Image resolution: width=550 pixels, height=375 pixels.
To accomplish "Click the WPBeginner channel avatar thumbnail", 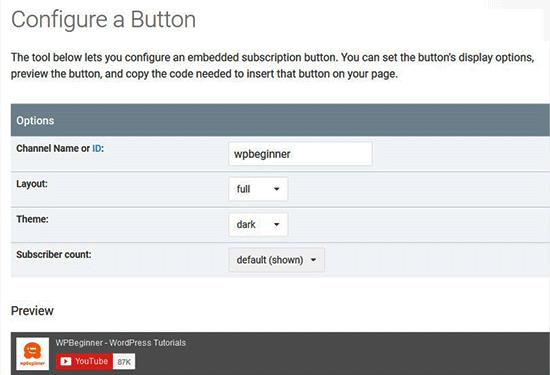I will [x=33, y=354].
